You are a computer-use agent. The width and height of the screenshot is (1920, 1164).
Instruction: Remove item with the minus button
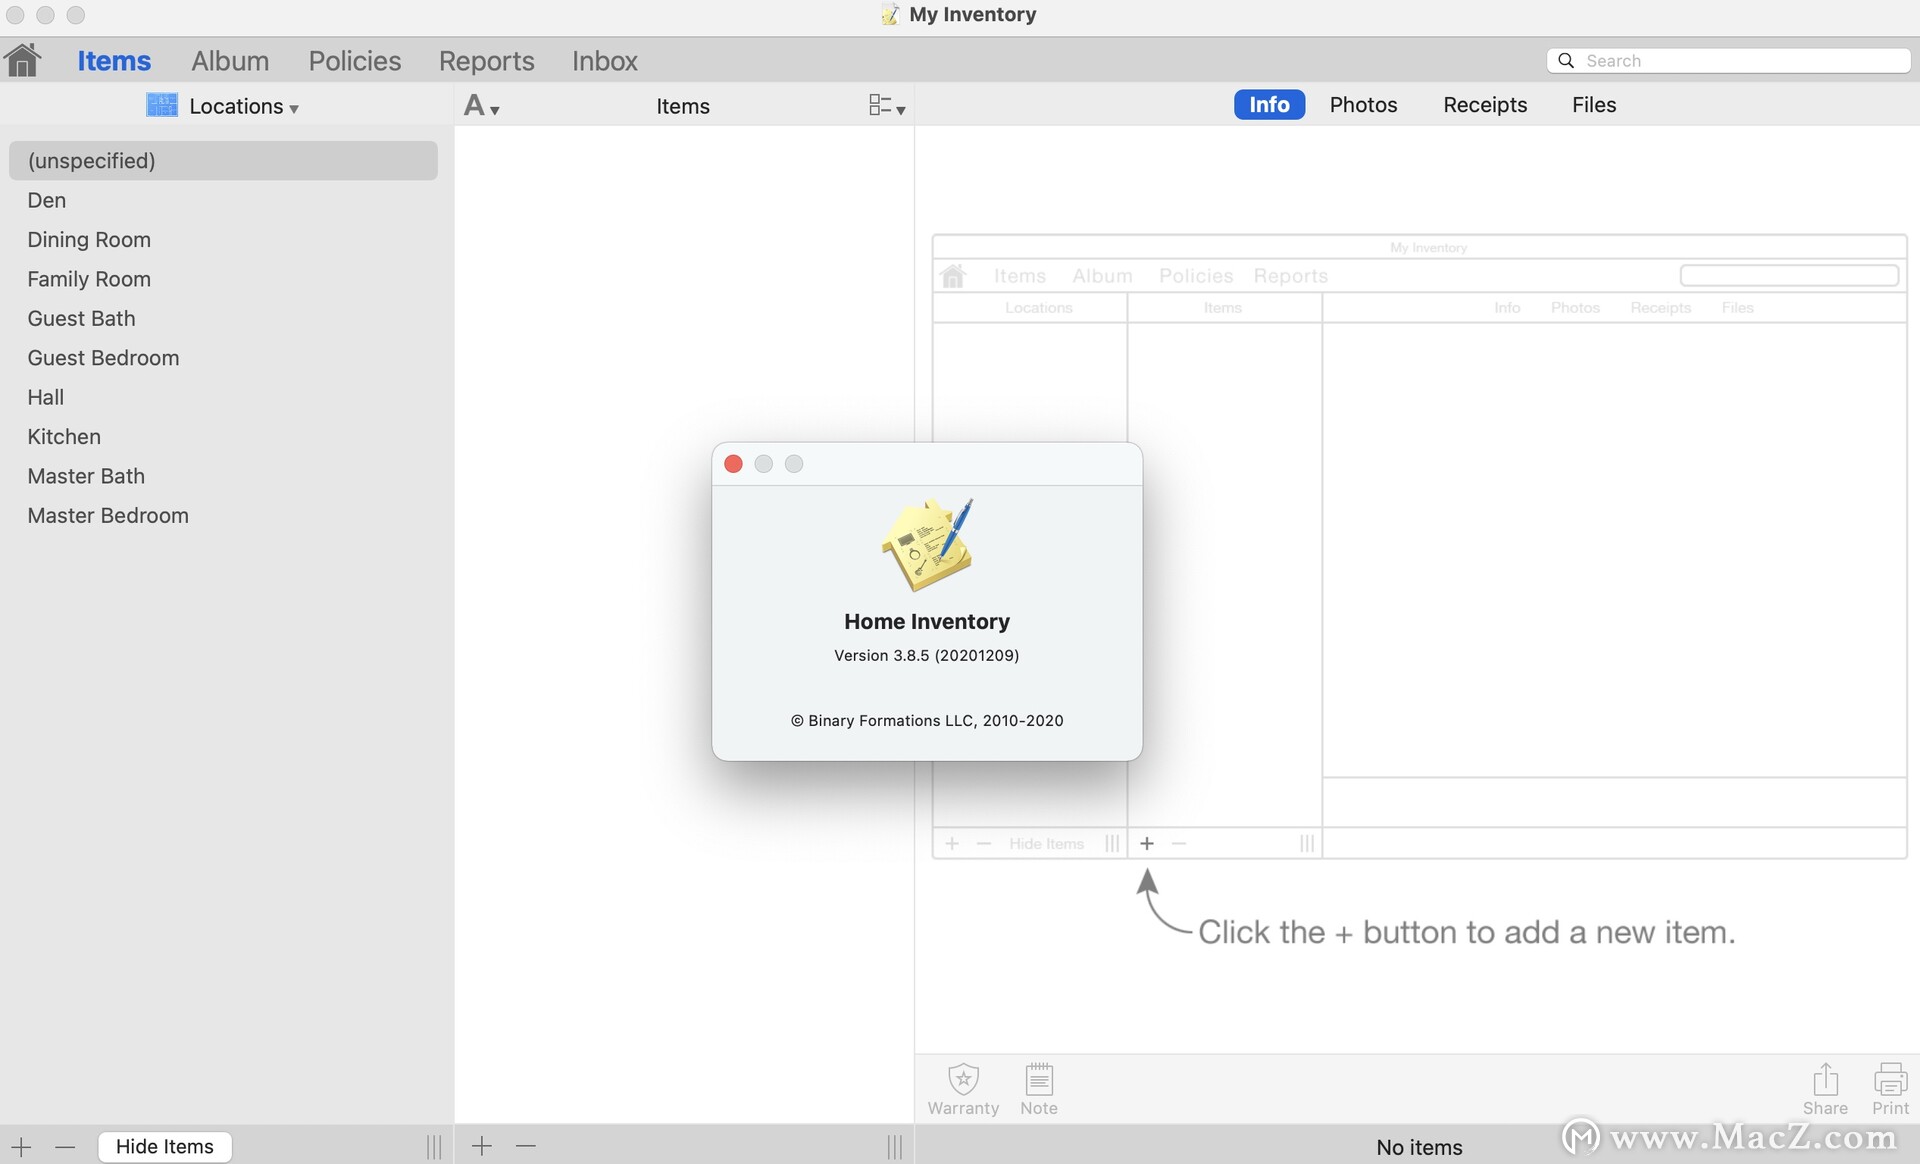[526, 1146]
